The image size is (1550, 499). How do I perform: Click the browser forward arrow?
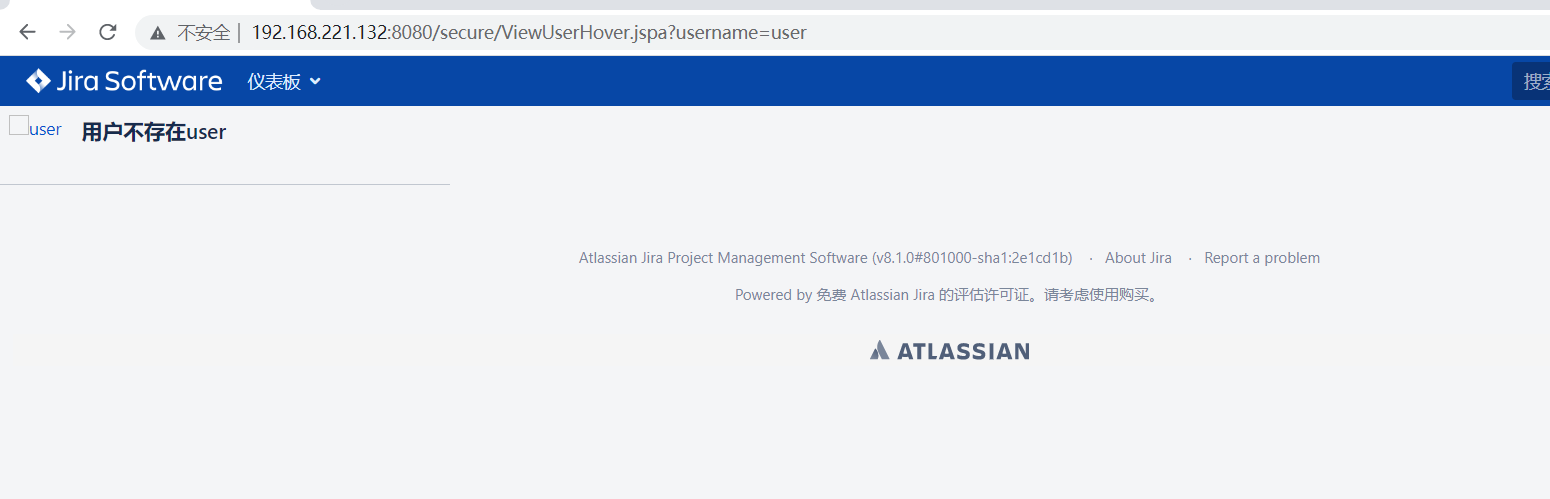coord(67,32)
